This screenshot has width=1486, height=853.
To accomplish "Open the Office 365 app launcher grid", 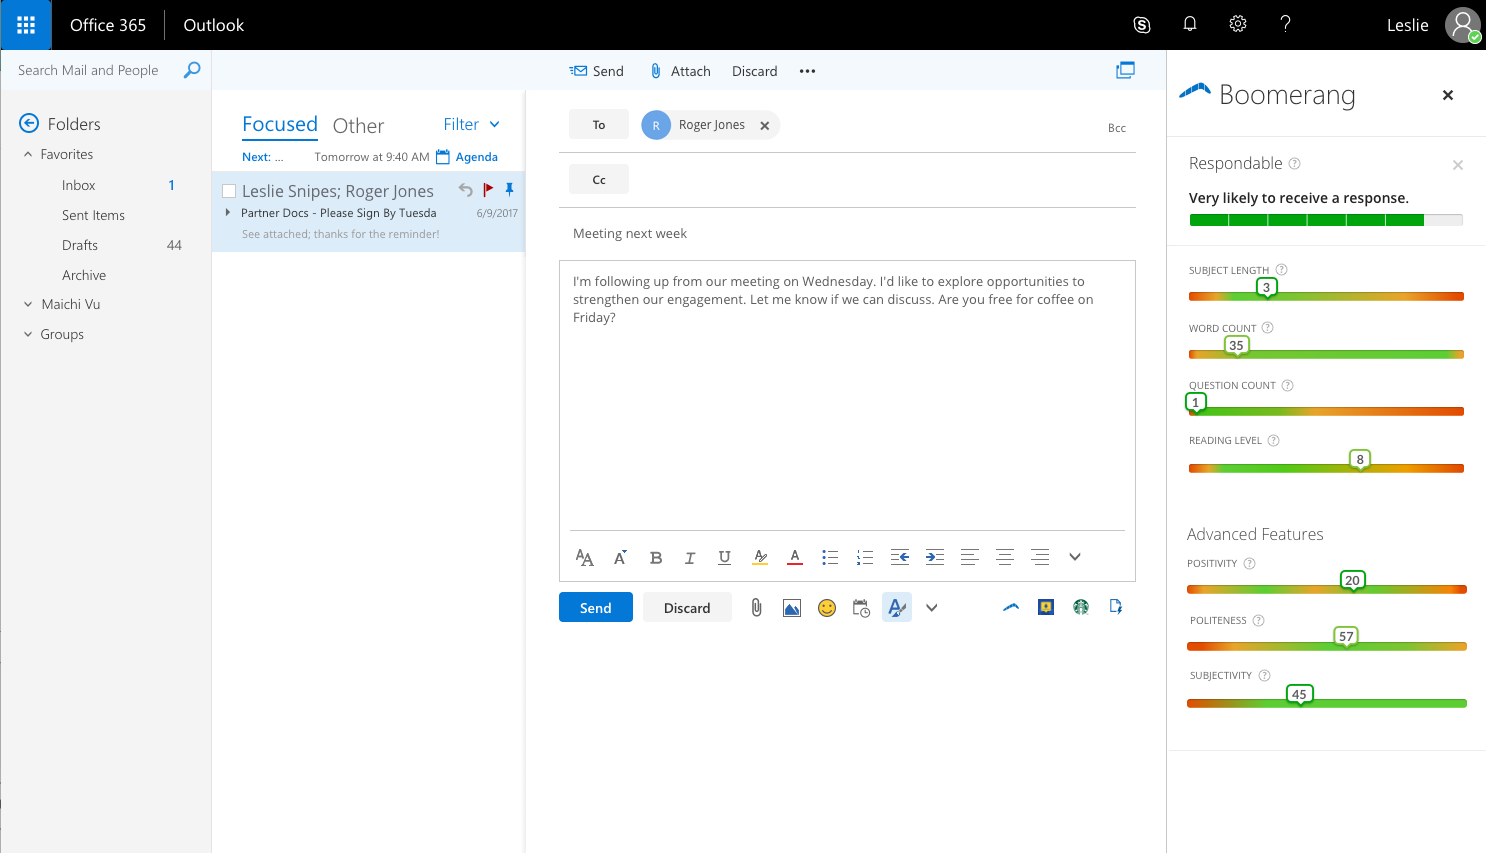I will pyautogui.click(x=26, y=25).
